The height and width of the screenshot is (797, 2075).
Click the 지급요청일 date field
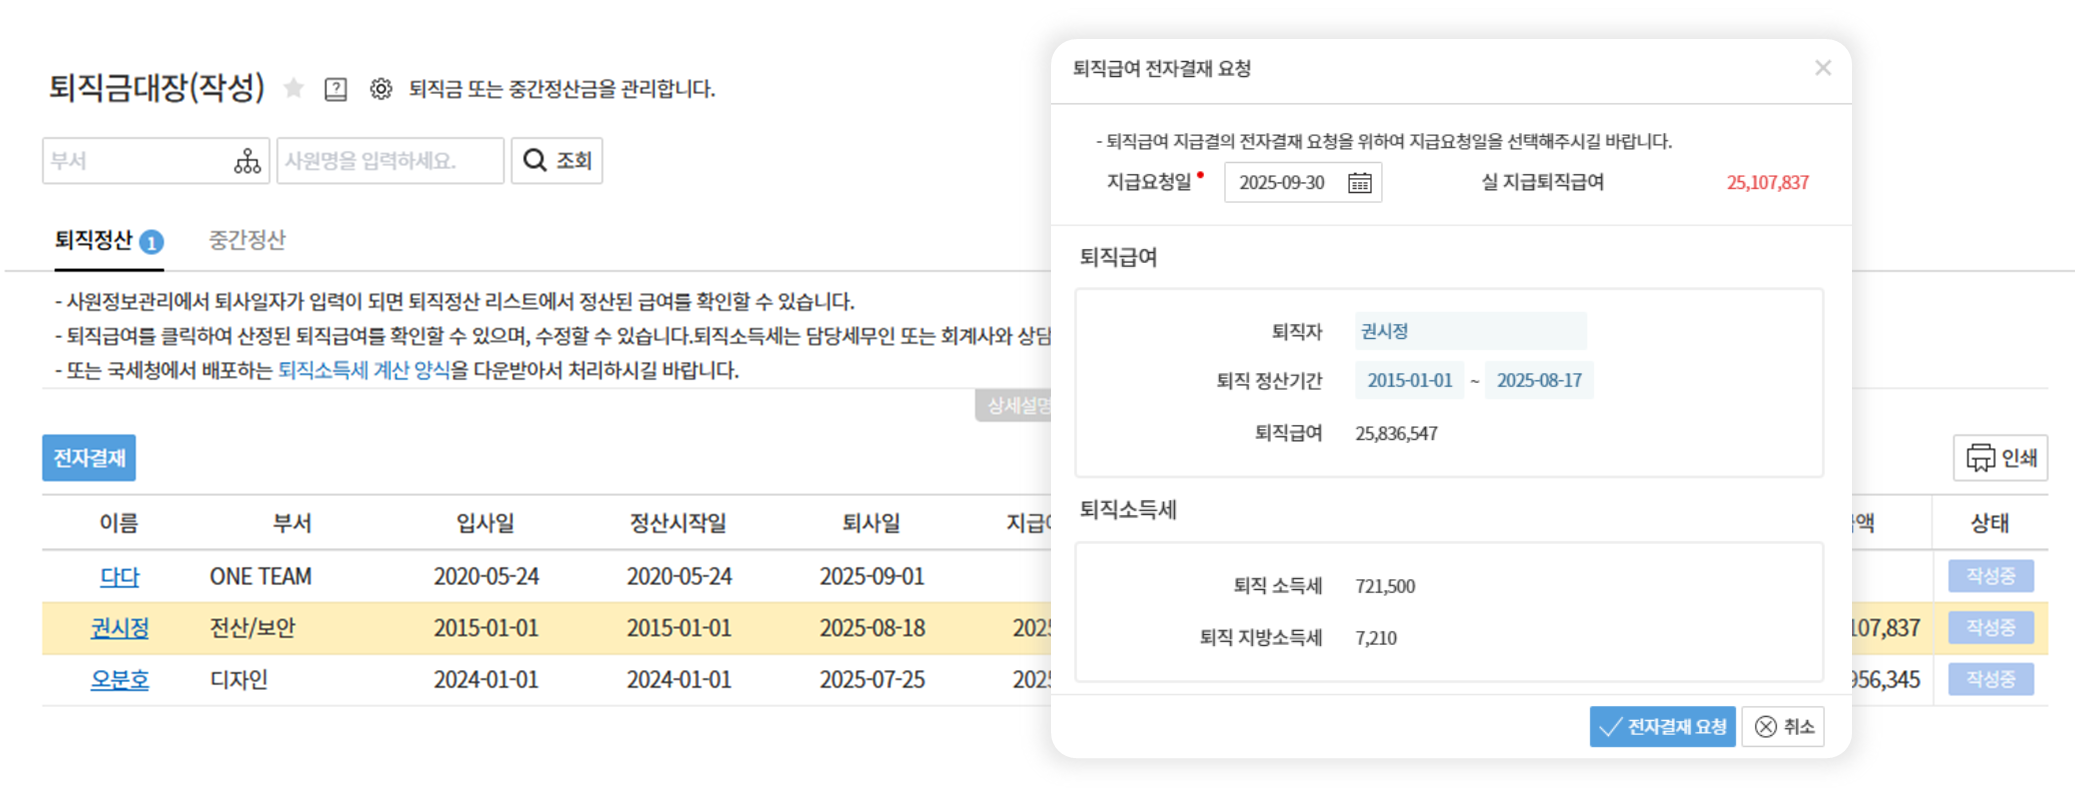click(x=1283, y=183)
